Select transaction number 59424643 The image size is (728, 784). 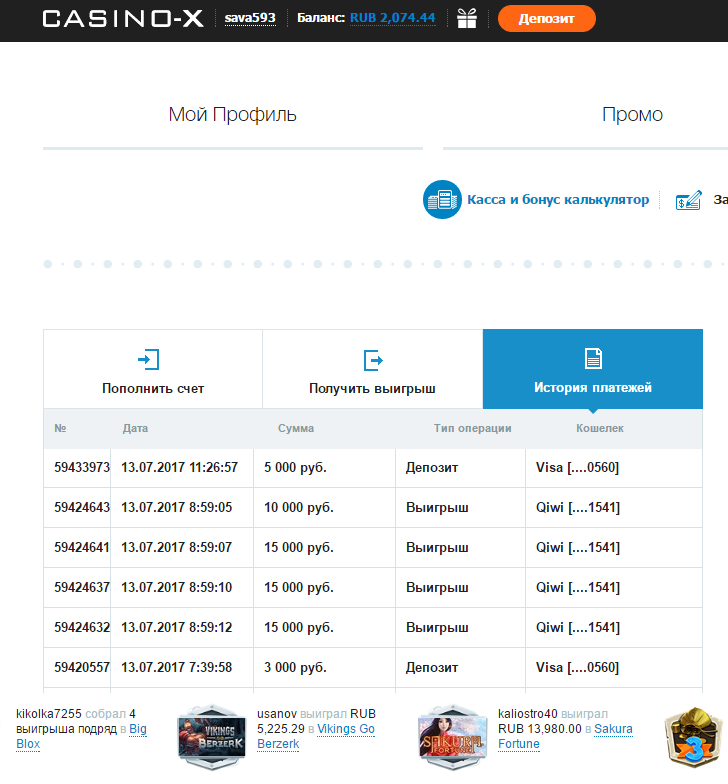(82, 508)
